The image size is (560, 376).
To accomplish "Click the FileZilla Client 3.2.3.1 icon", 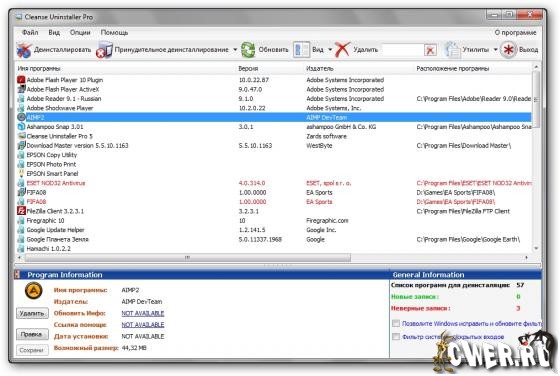I will click(x=21, y=211).
